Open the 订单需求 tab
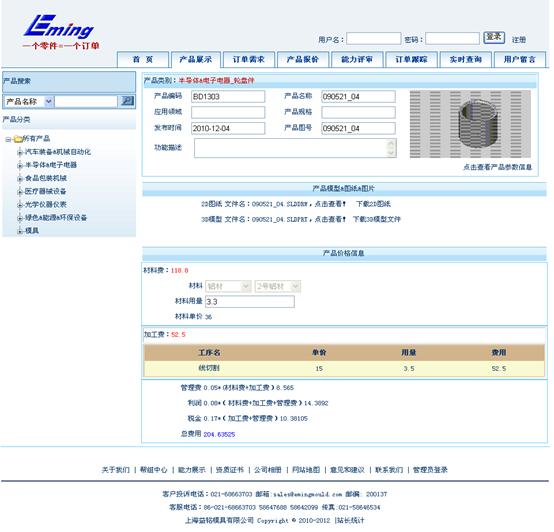Viewport: 554px width, 532px height. coord(249,59)
